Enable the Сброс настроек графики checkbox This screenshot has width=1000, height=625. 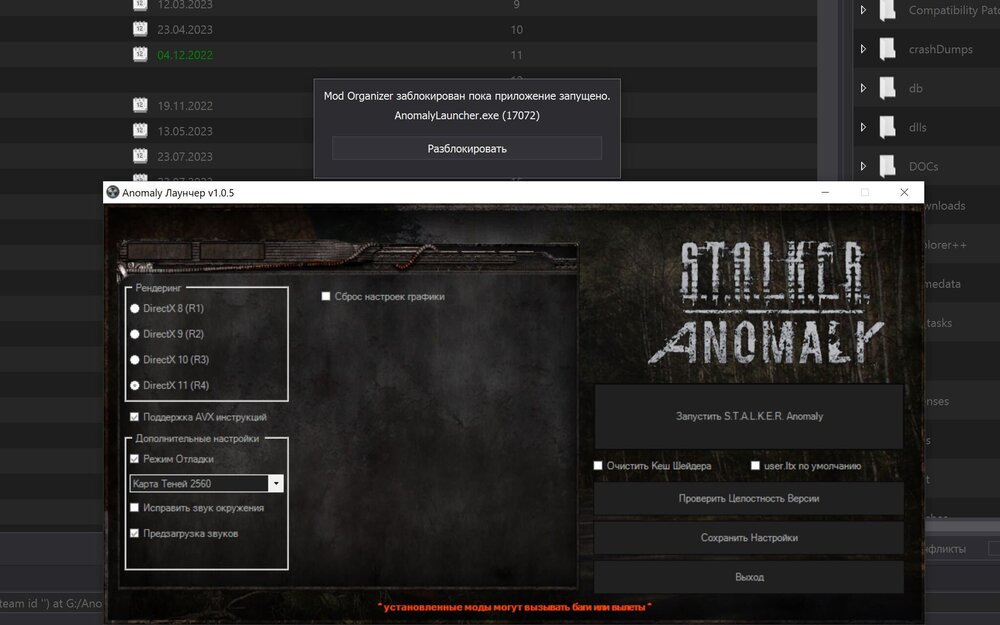coord(326,296)
